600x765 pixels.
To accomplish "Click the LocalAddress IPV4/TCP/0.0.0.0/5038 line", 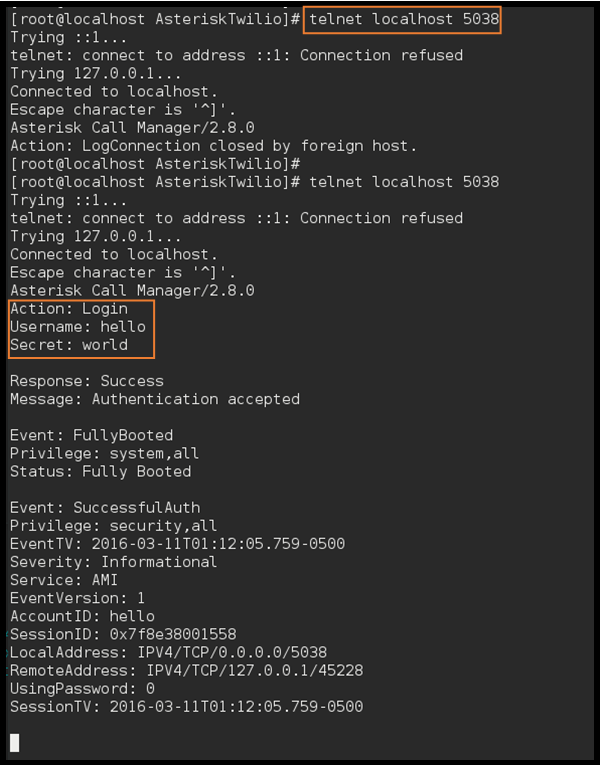I will (169, 652).
